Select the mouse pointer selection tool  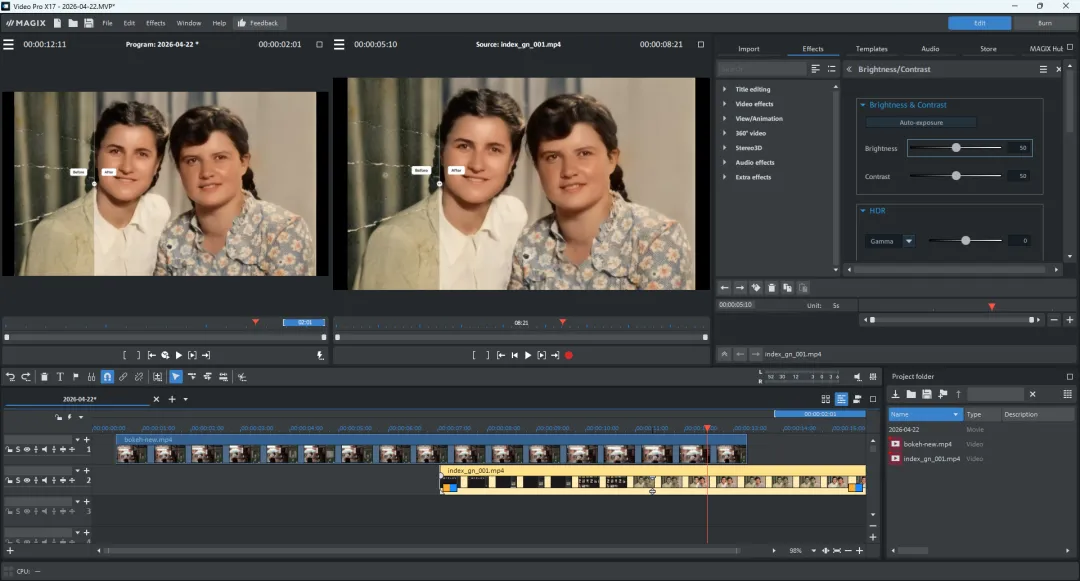pos(176,377)
